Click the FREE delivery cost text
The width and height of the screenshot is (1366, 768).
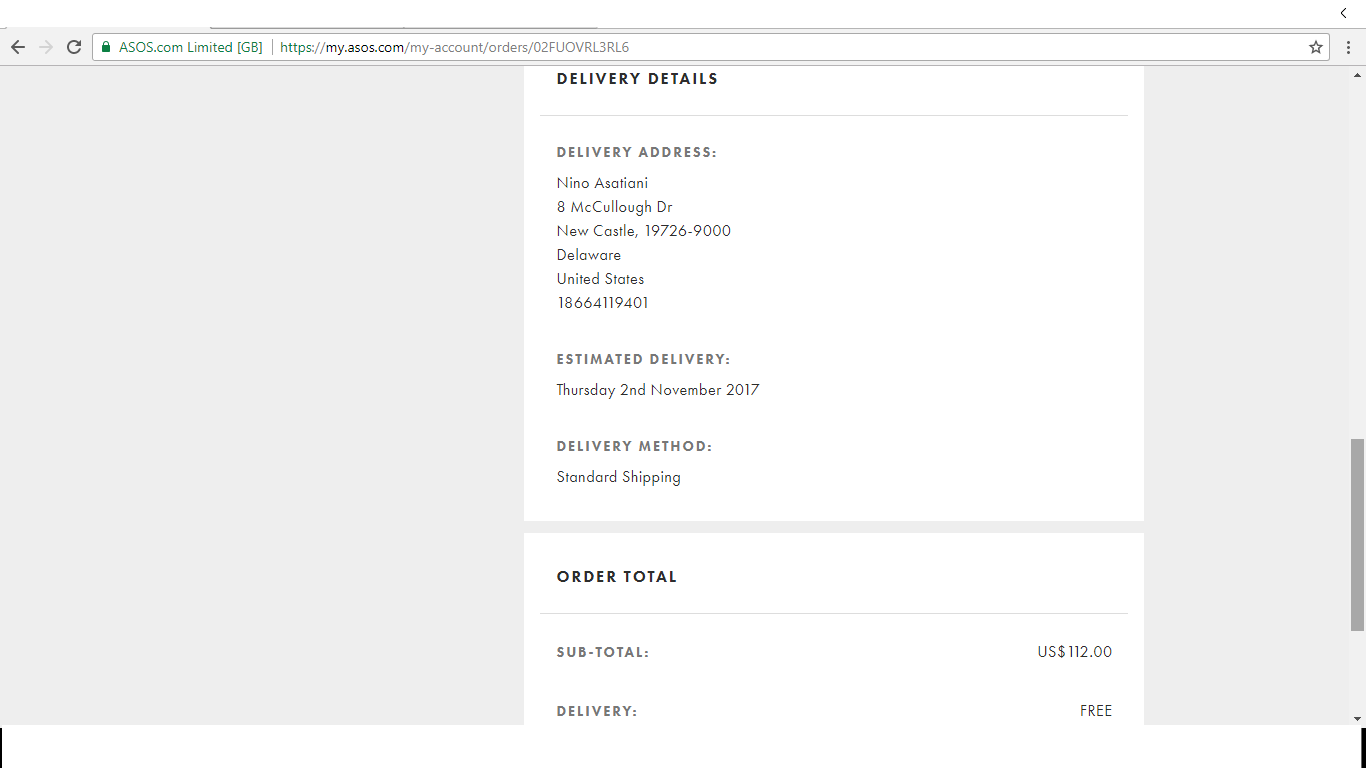pyautogui.click(x=1095, y=711)
